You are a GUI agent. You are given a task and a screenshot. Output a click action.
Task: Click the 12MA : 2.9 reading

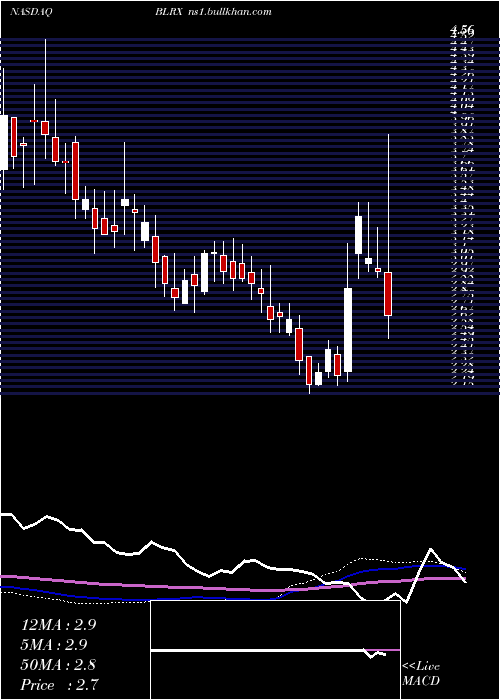[58, 625]
